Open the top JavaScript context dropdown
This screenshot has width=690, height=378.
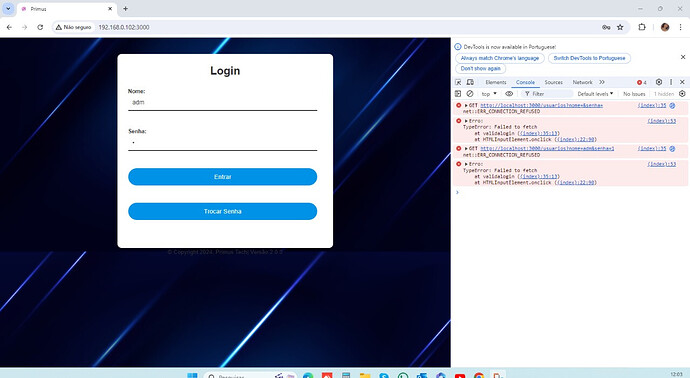[489, 94]
